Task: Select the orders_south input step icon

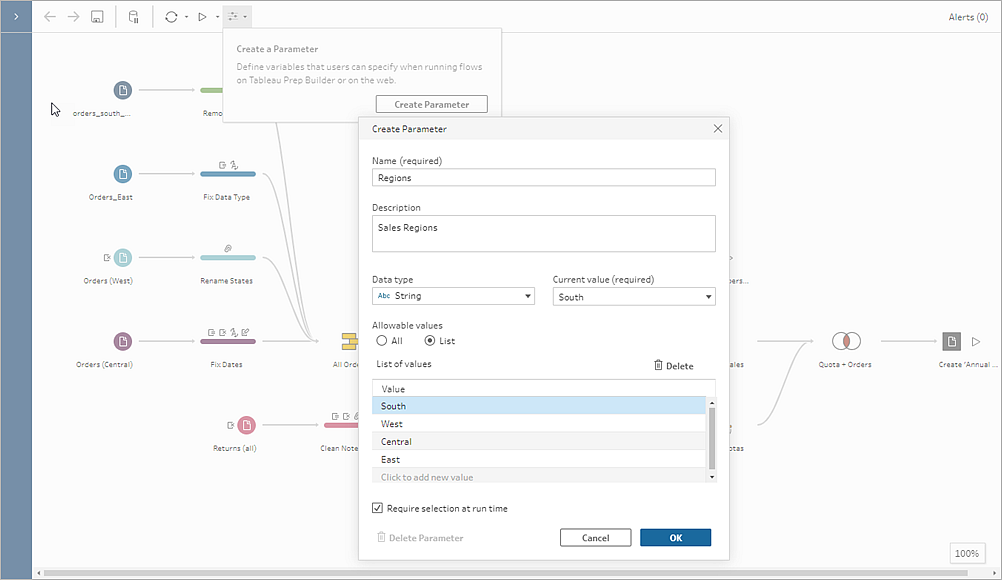Action: coord(123,90)
